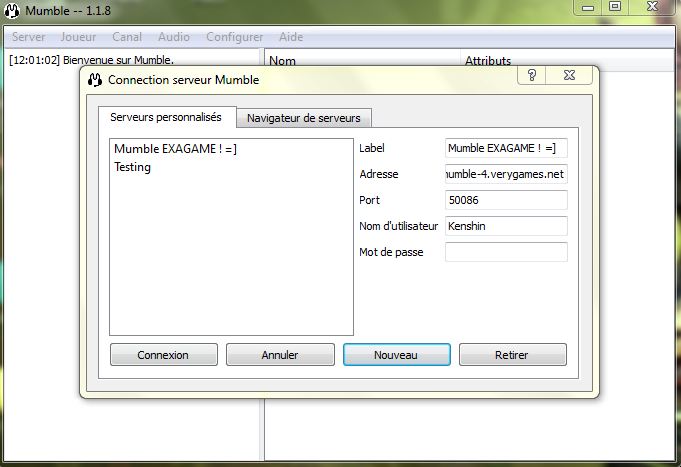Switch to Navigateur de serveurs tab
The image size is (681, 467).
304,118
